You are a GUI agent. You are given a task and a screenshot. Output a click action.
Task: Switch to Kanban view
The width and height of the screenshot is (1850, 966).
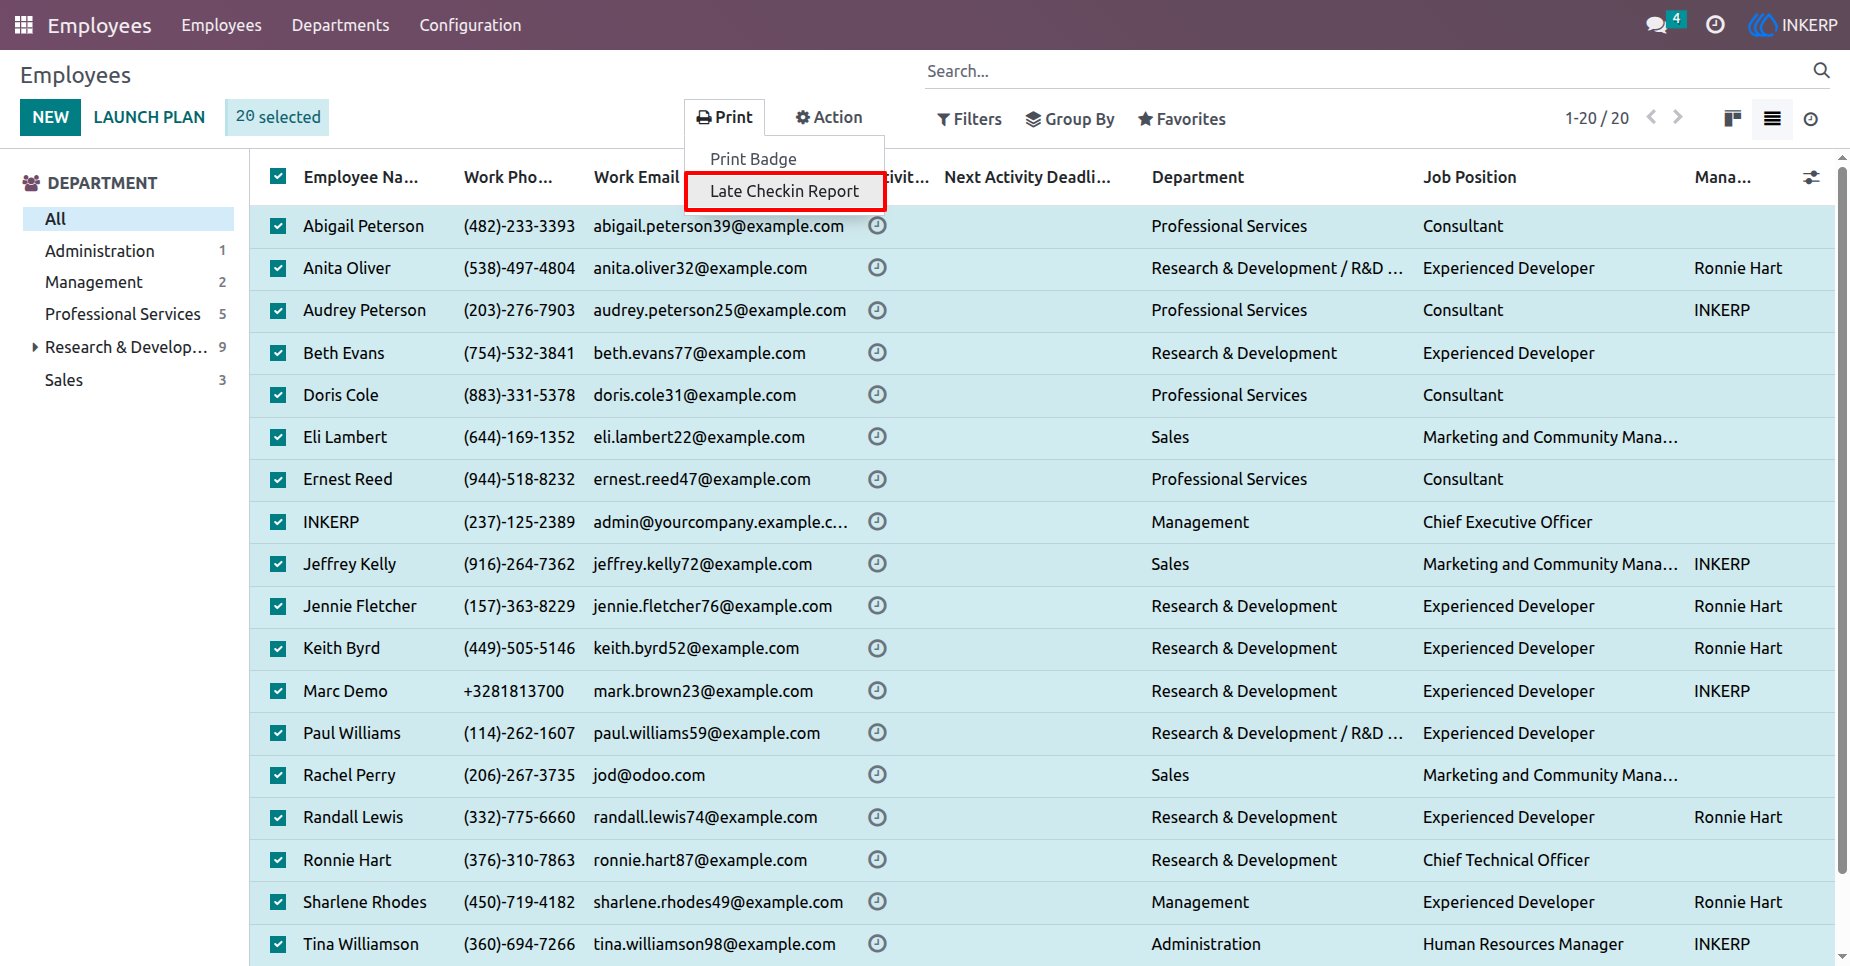pyautogui.click(x=1733, y=119)
